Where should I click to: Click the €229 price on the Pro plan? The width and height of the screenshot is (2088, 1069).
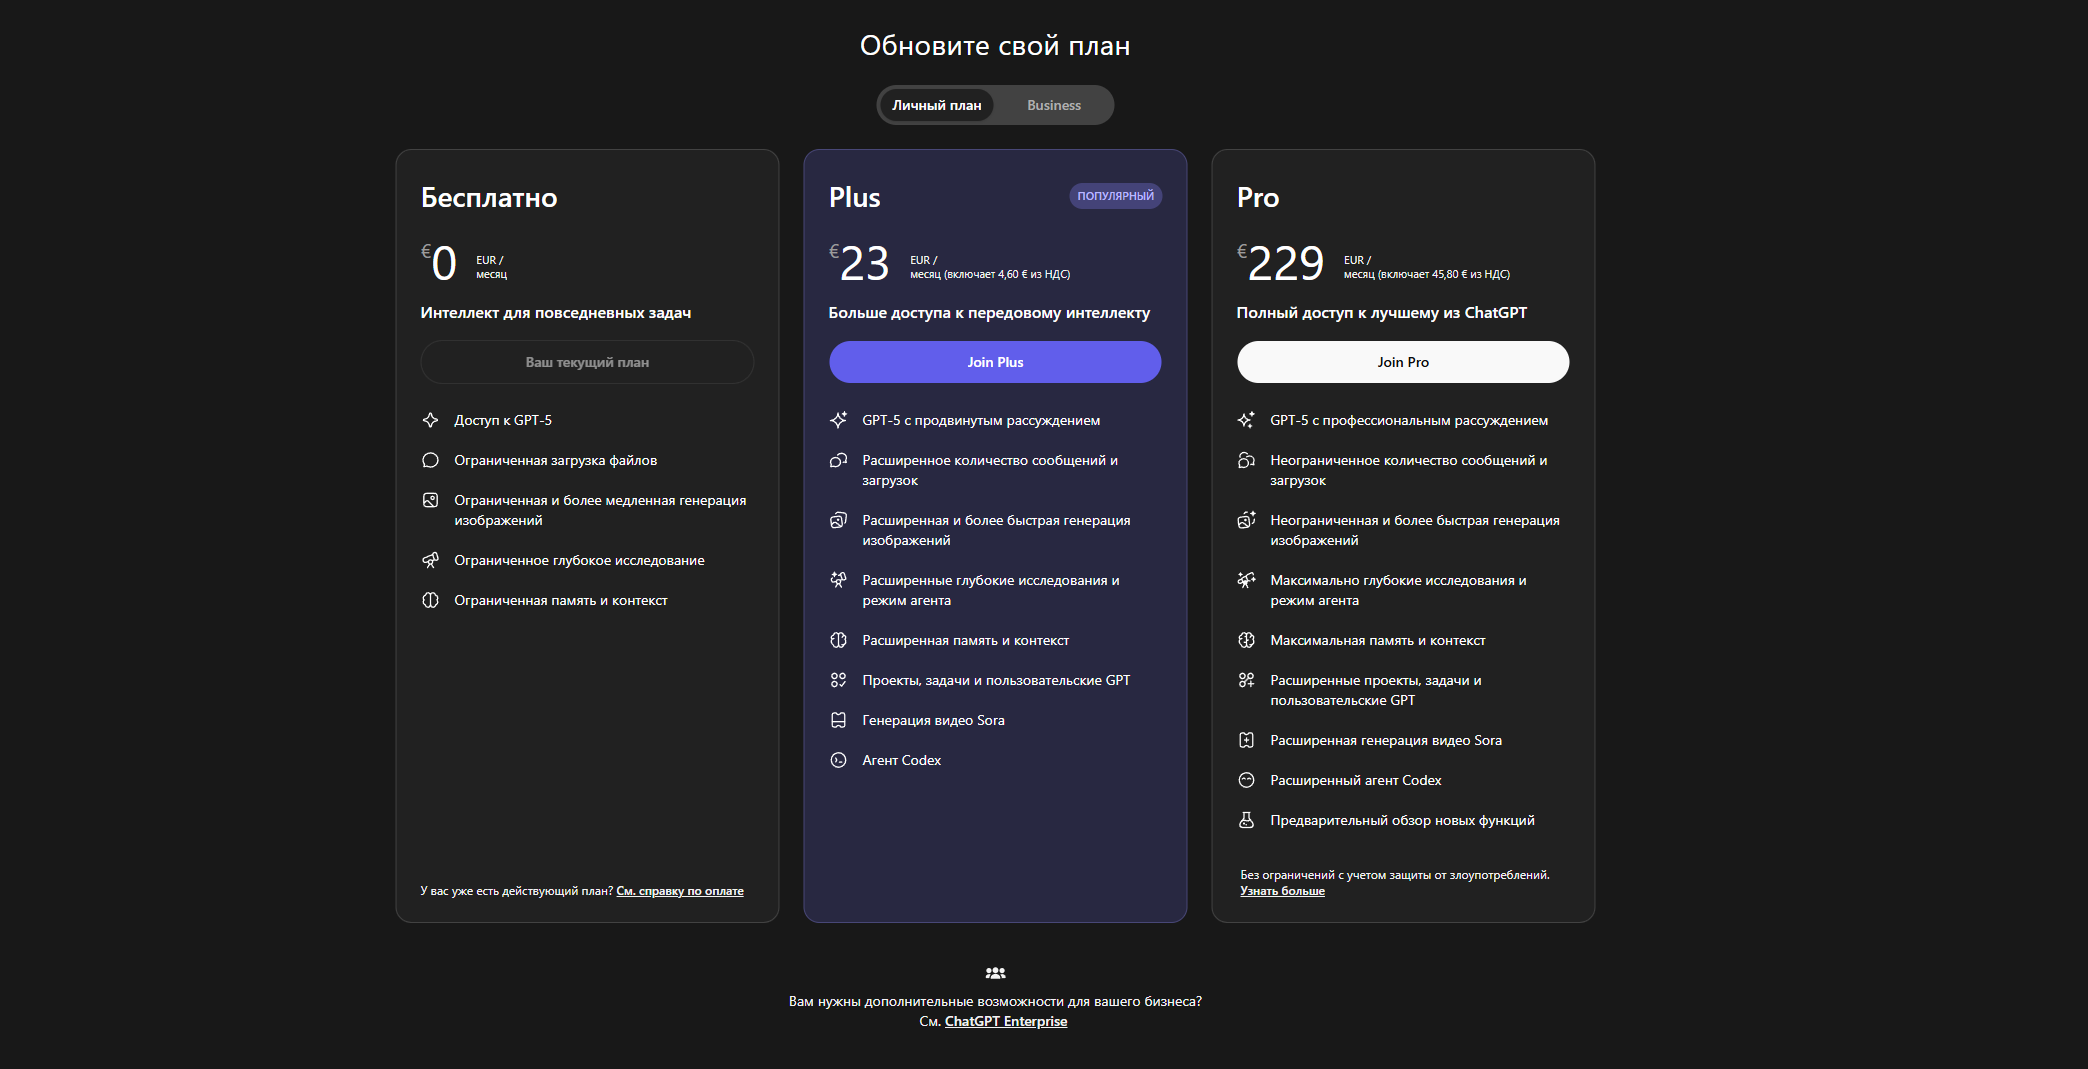[x=1281, y=264]
